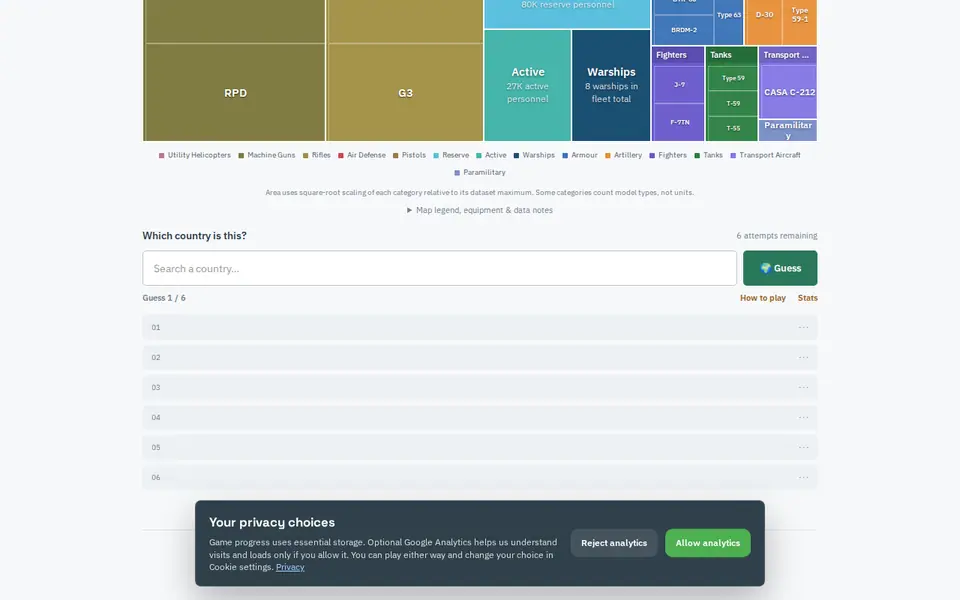
Task: Toggle Warships legend swatch
Action: pos(516,156)
